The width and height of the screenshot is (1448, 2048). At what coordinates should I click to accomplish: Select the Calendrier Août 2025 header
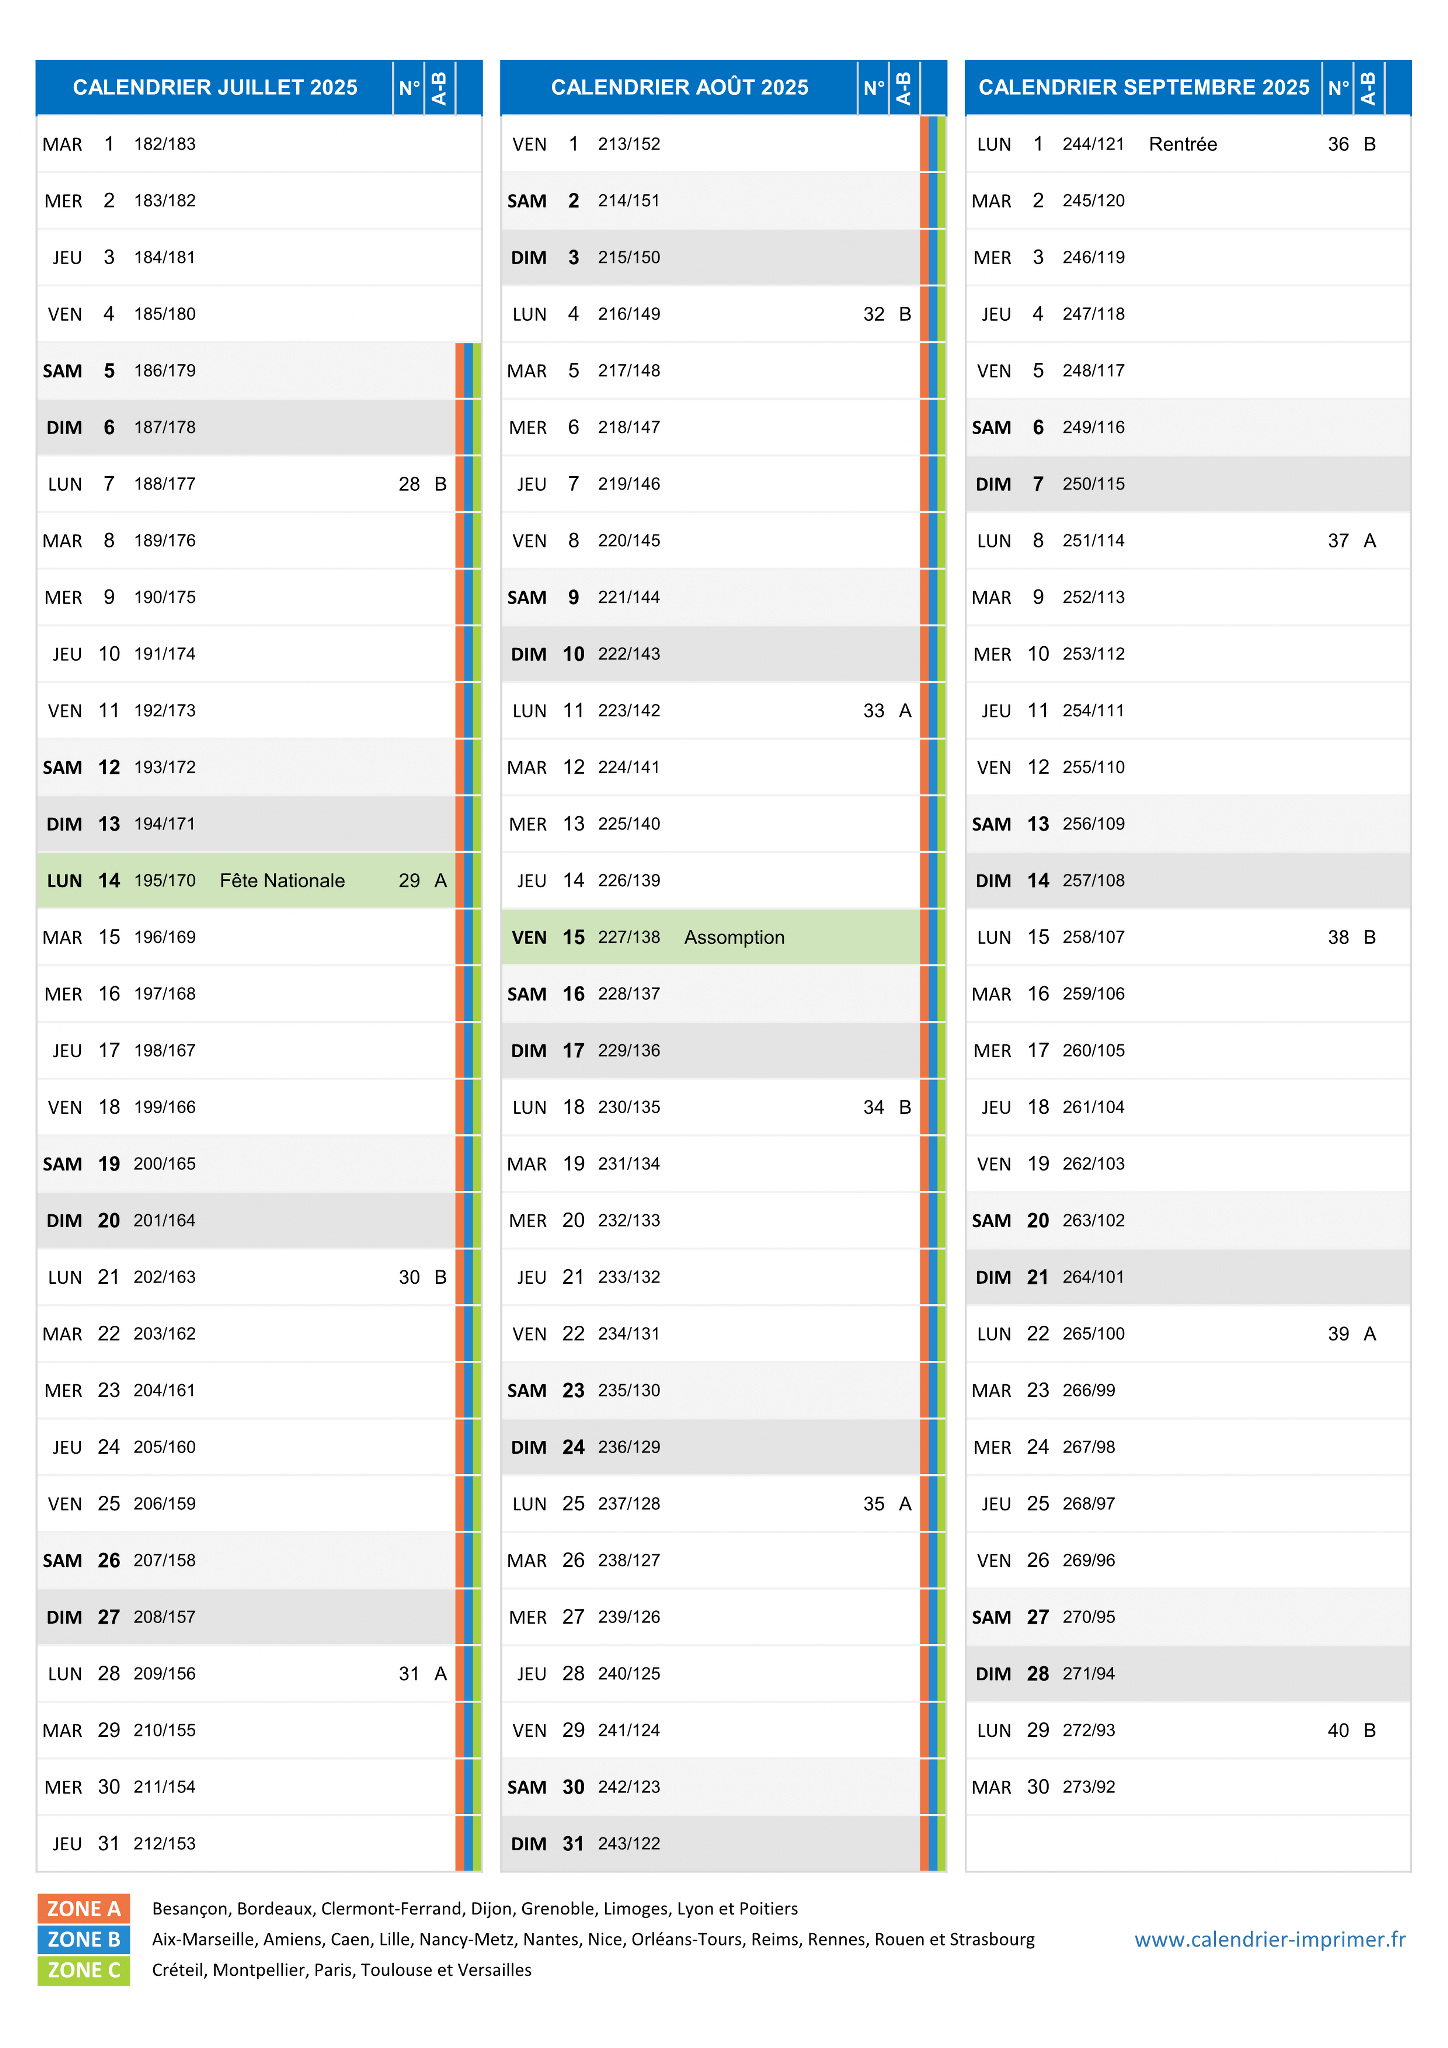(680, 88)
